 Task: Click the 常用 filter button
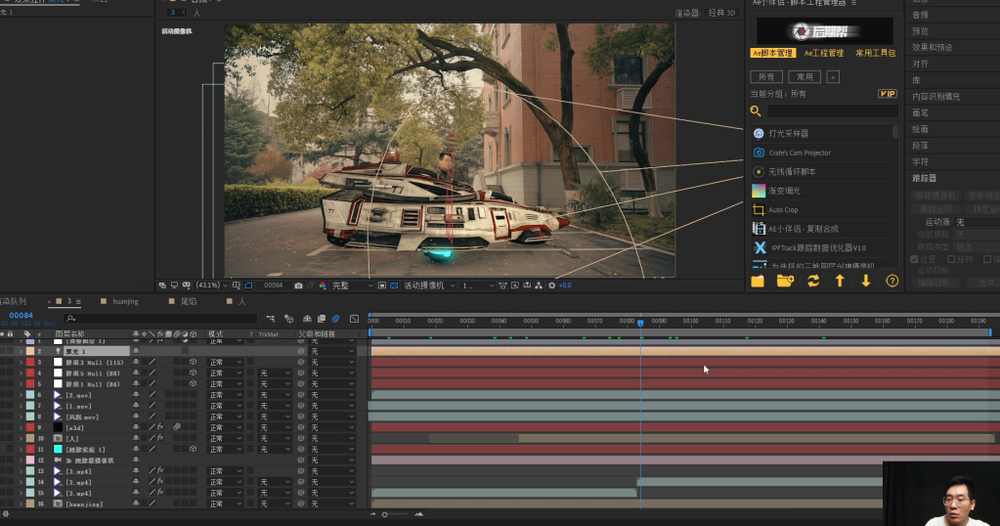tap(803, 77)
